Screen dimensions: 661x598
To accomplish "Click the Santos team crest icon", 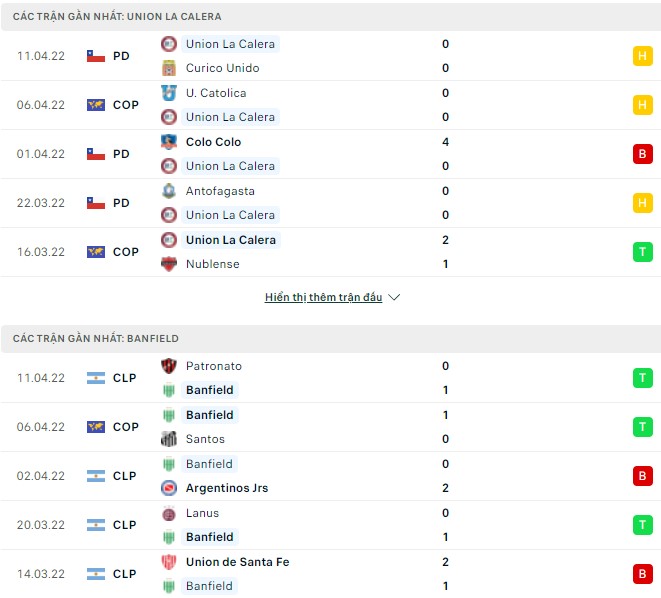I will [x=169, y=439].
